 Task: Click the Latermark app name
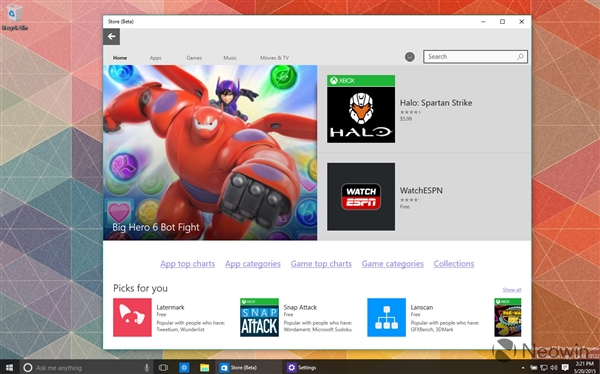[170, 307]
